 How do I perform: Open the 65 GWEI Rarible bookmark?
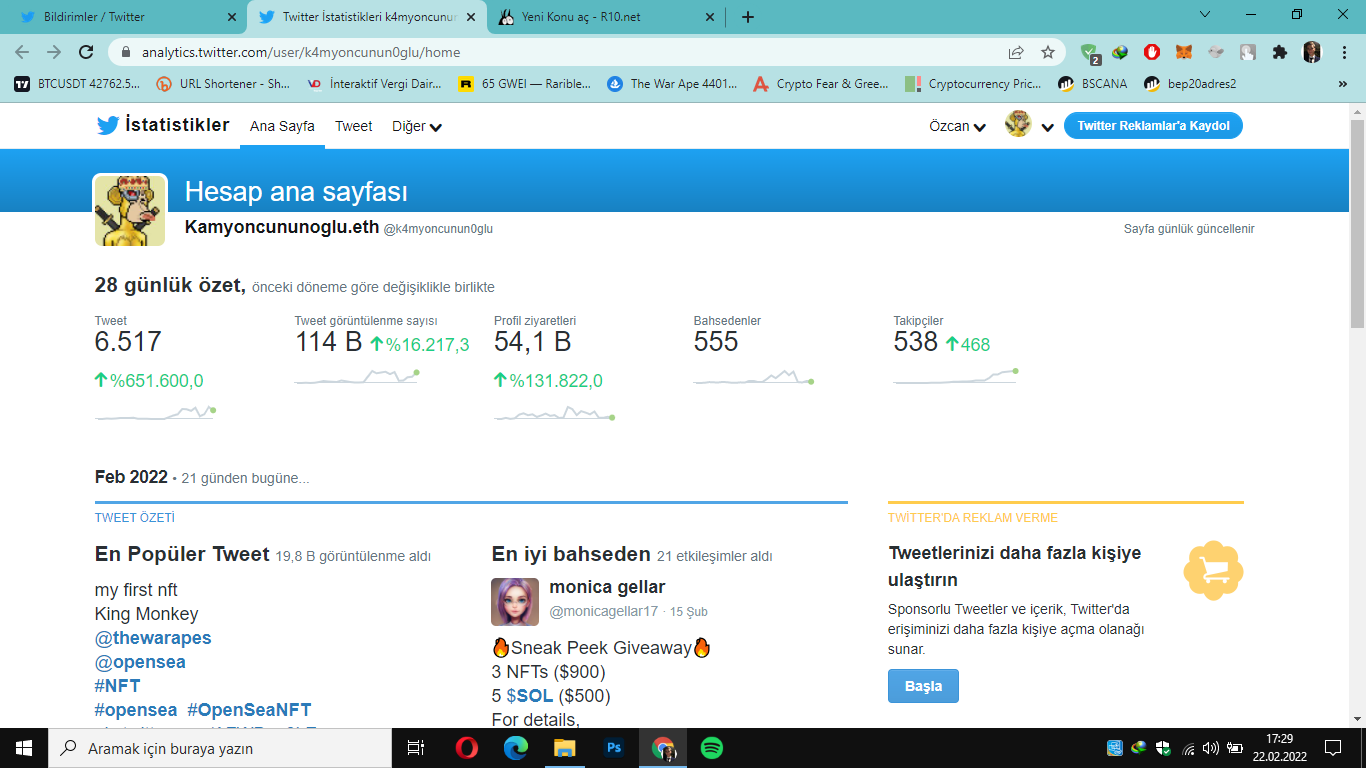[524, 84]
